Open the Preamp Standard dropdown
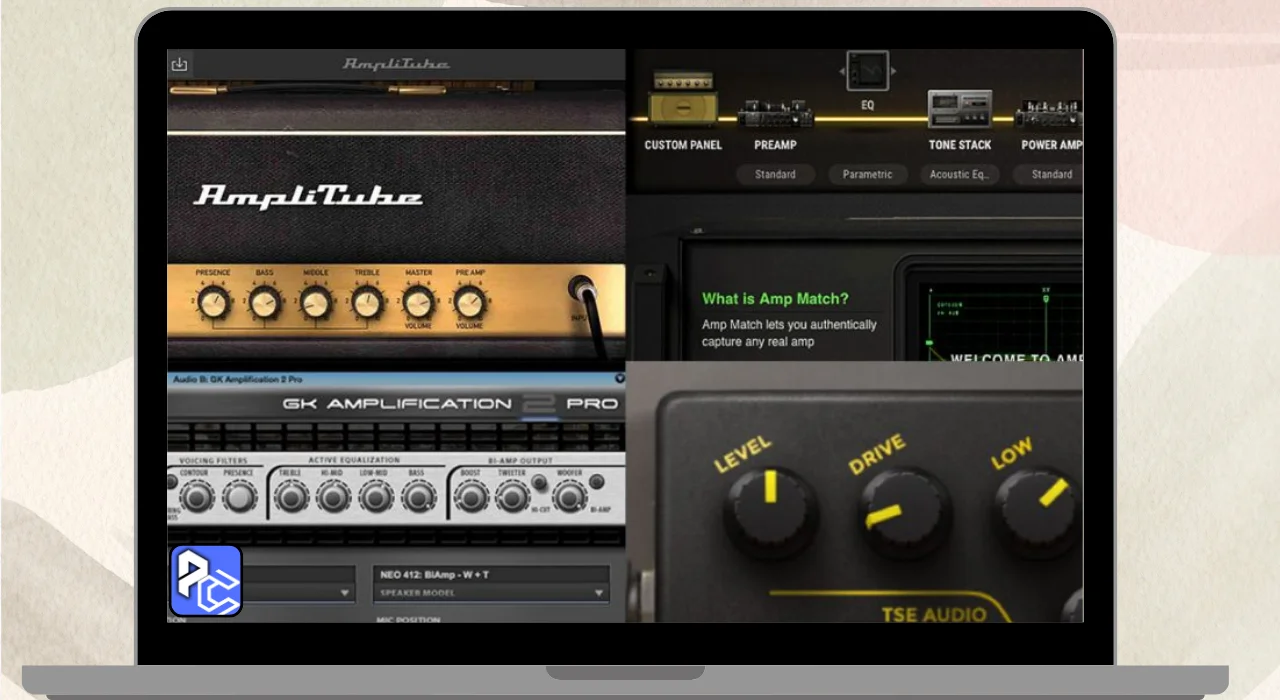 coord(775,174)
